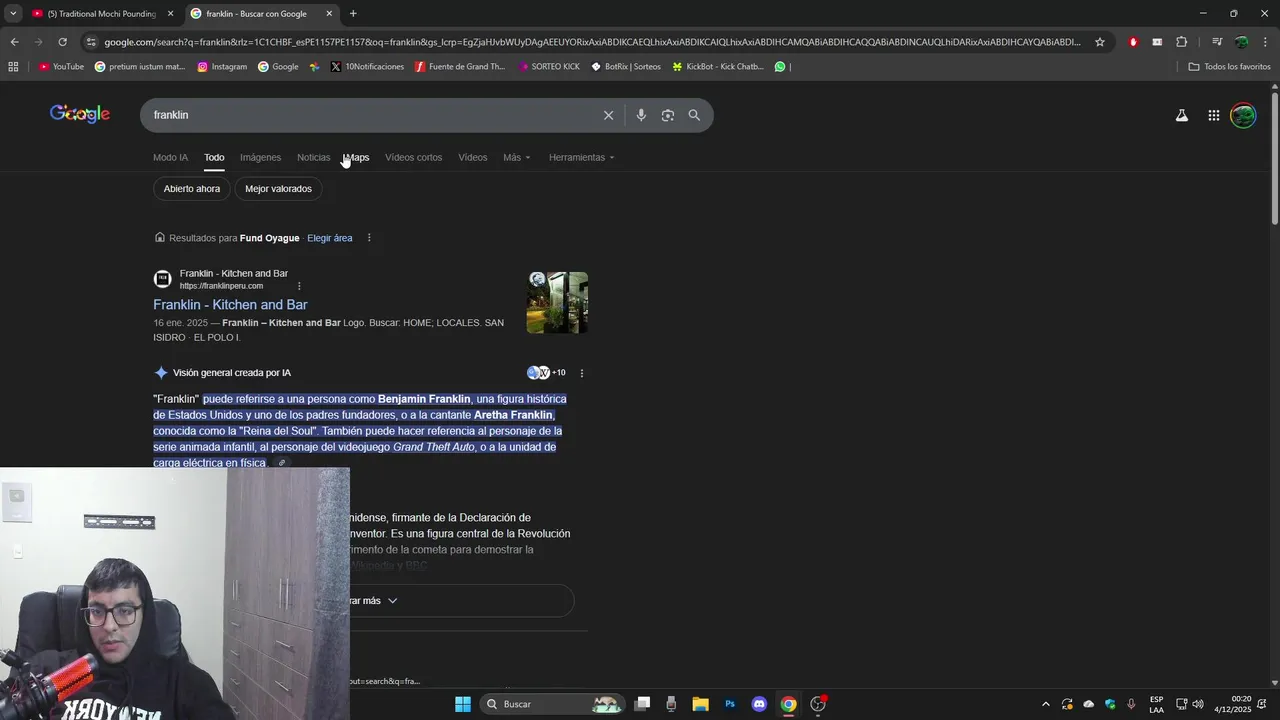This screenshot has width=1280, height=720.
Task: Open the apps shortcut in bookmarks bar
Action: 13,67
